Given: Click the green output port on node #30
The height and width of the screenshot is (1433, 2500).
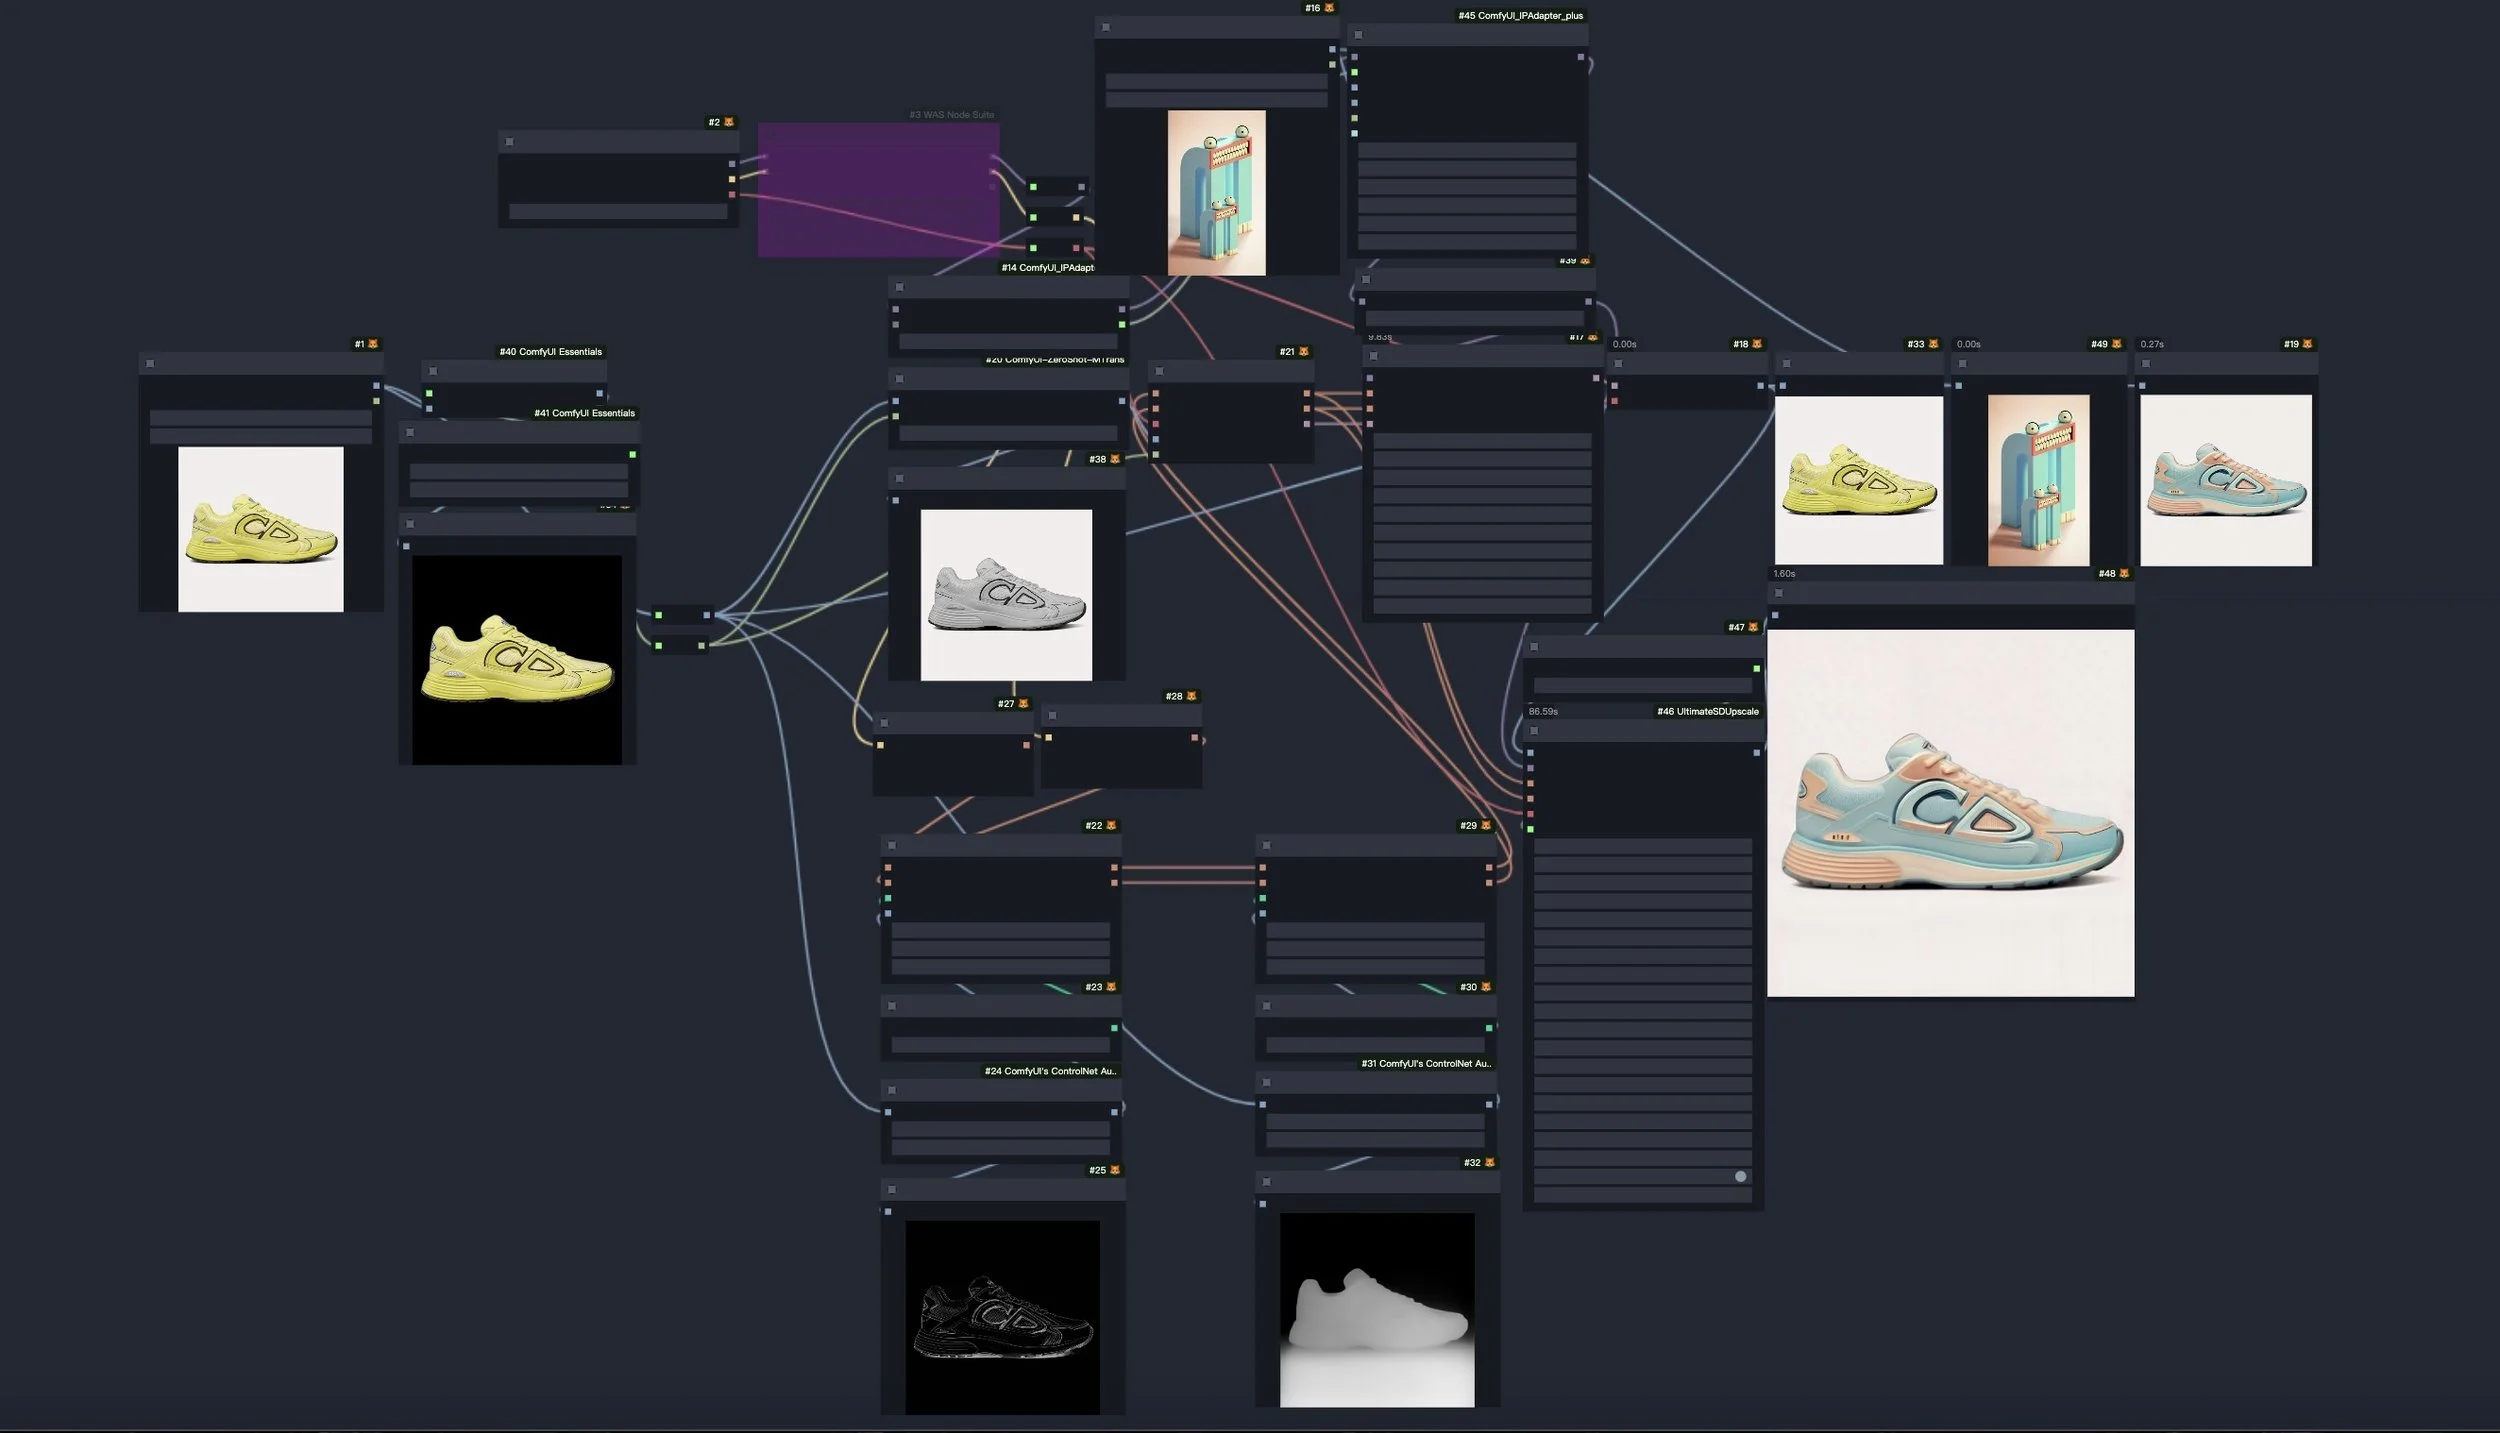Looking at the screenshot, I should (x=1489, y=1028).
